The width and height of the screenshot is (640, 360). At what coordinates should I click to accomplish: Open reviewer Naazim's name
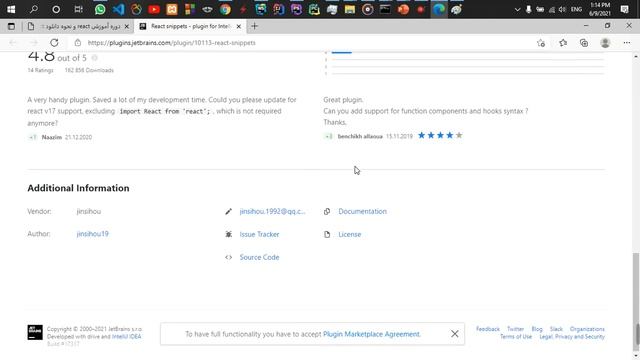[x=51, y=137]
